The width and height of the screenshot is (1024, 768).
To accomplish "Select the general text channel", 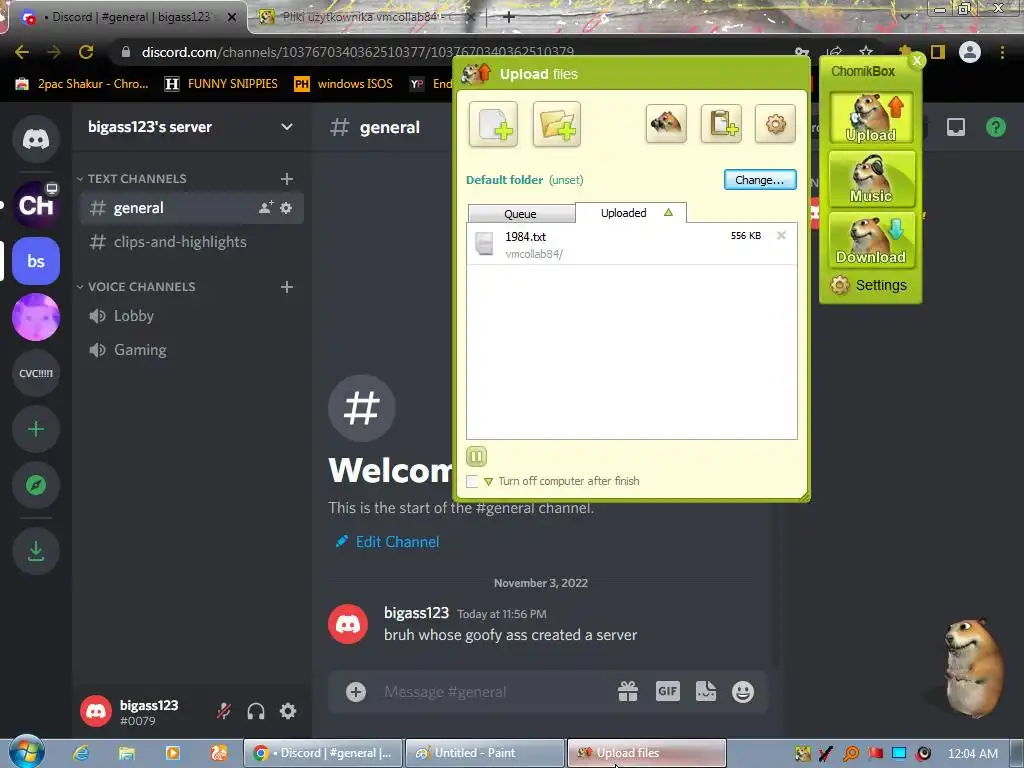I will click(x=191, y=208).
